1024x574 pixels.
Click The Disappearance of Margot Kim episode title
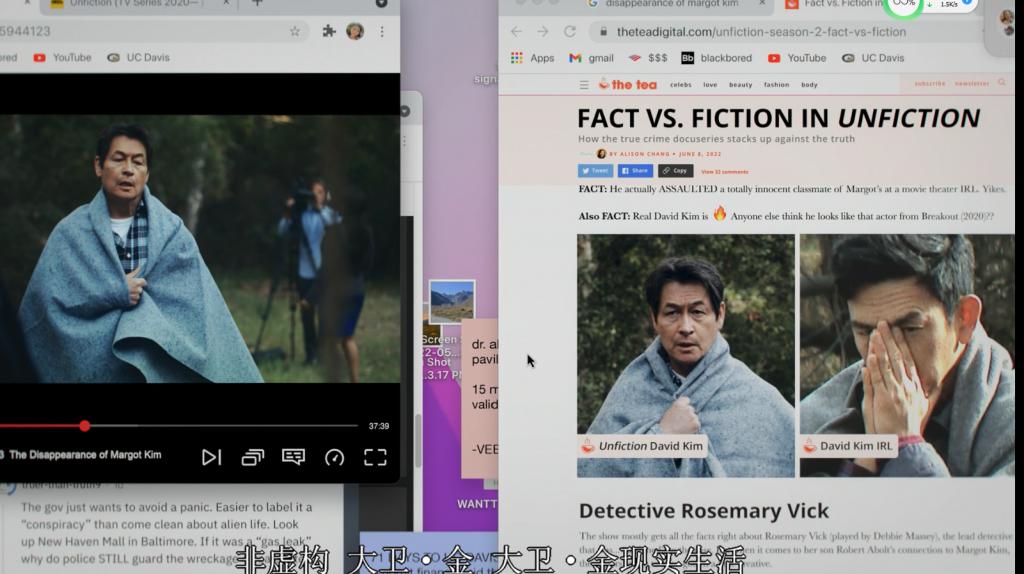coord(85,455)
